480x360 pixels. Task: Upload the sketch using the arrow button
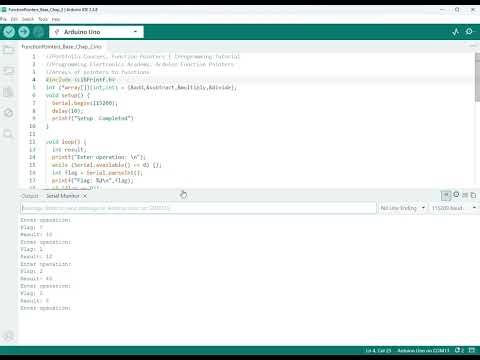tap(24, 32)
